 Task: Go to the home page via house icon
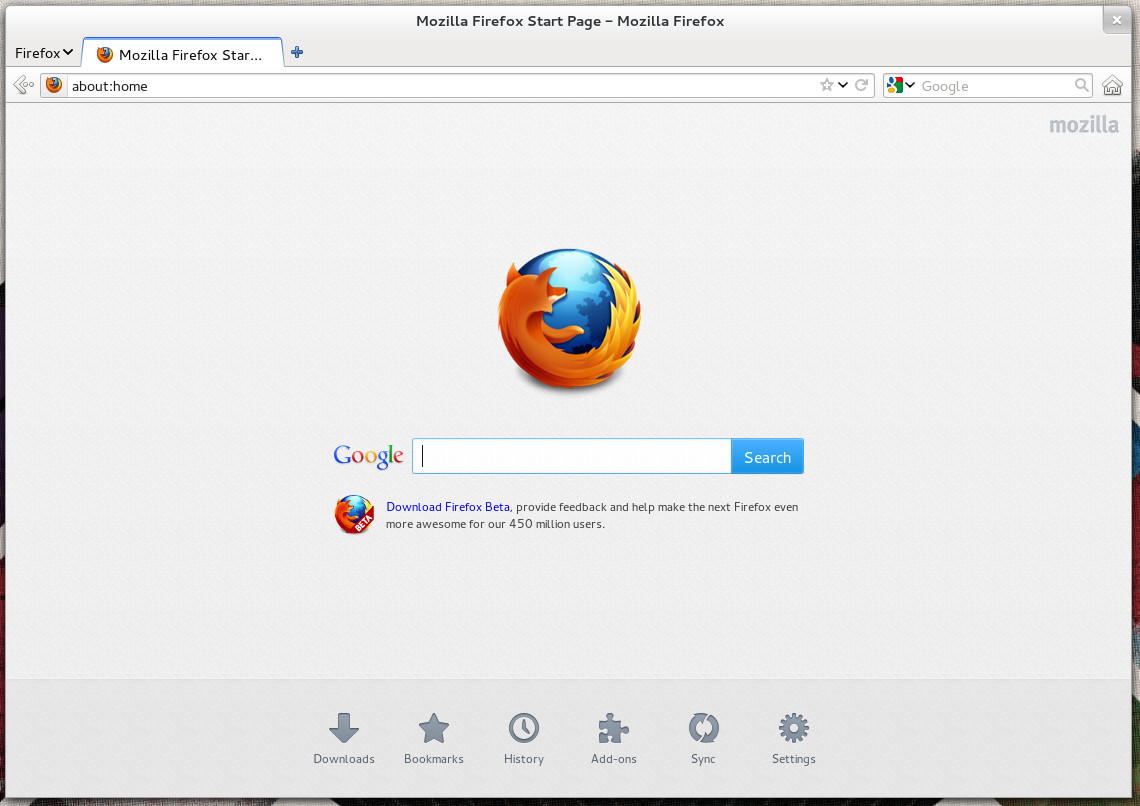[x=1112, y=86]
